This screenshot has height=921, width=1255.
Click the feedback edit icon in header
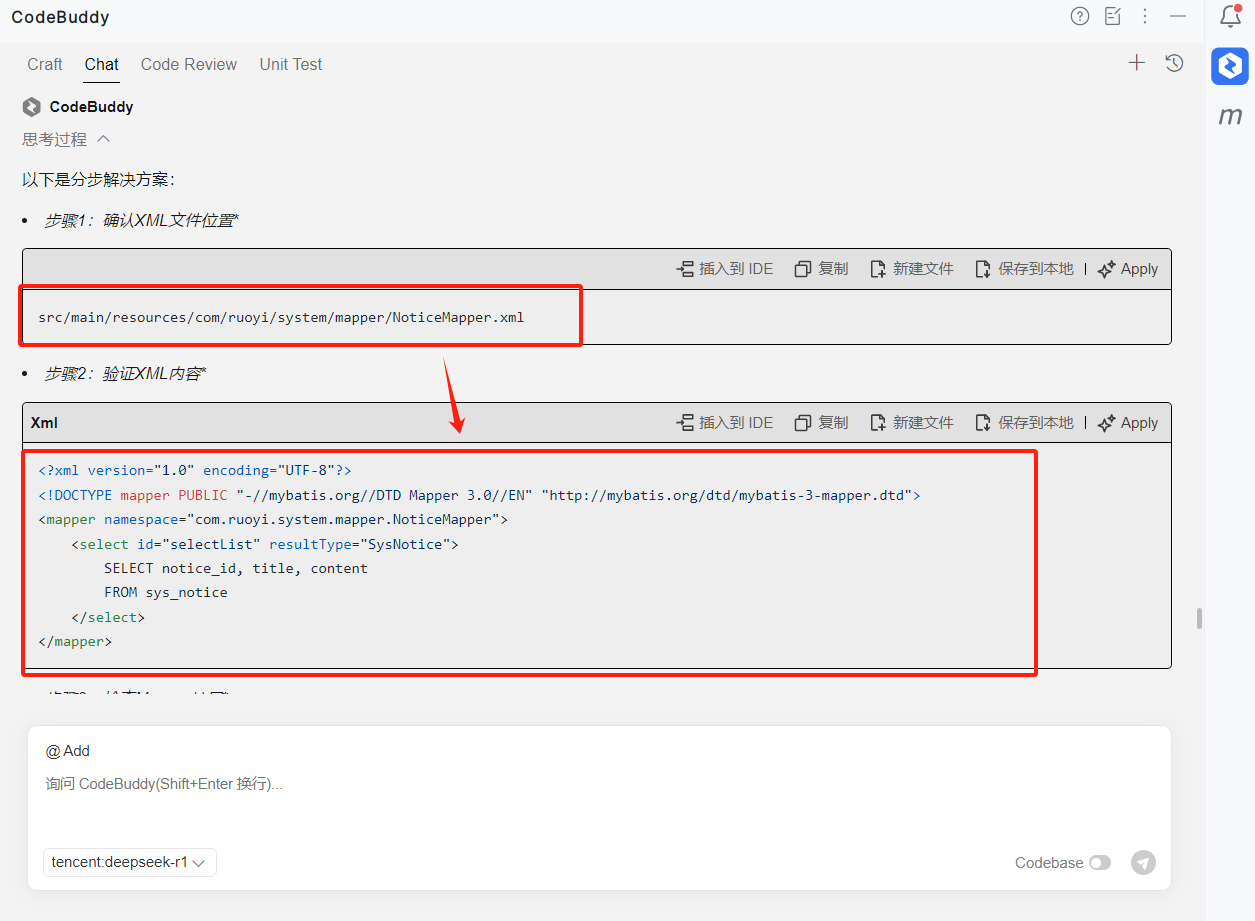click(1113, 16)
